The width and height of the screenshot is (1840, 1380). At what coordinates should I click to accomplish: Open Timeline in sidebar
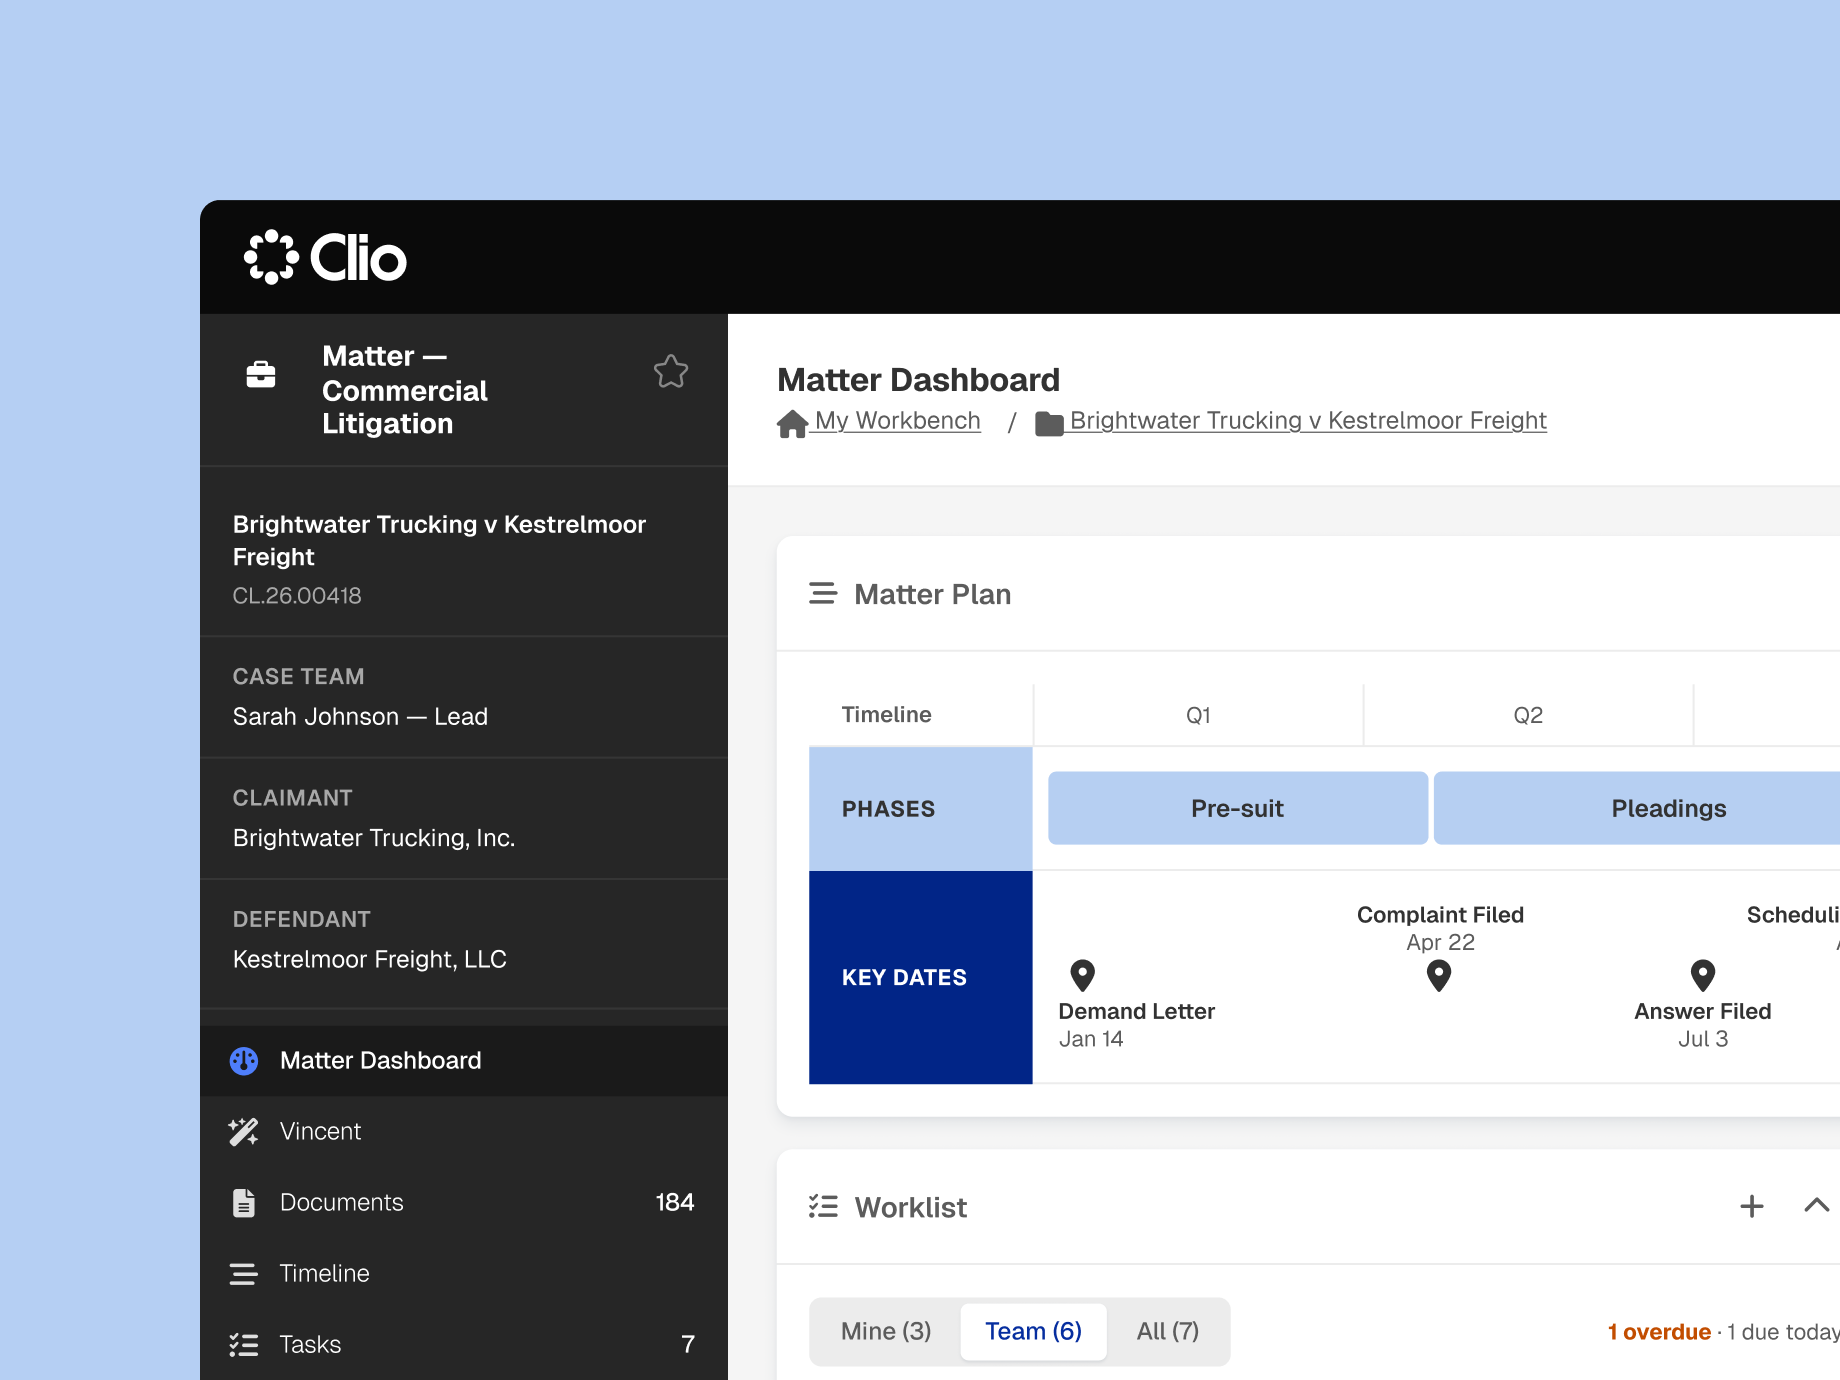tap(464, 1273)
